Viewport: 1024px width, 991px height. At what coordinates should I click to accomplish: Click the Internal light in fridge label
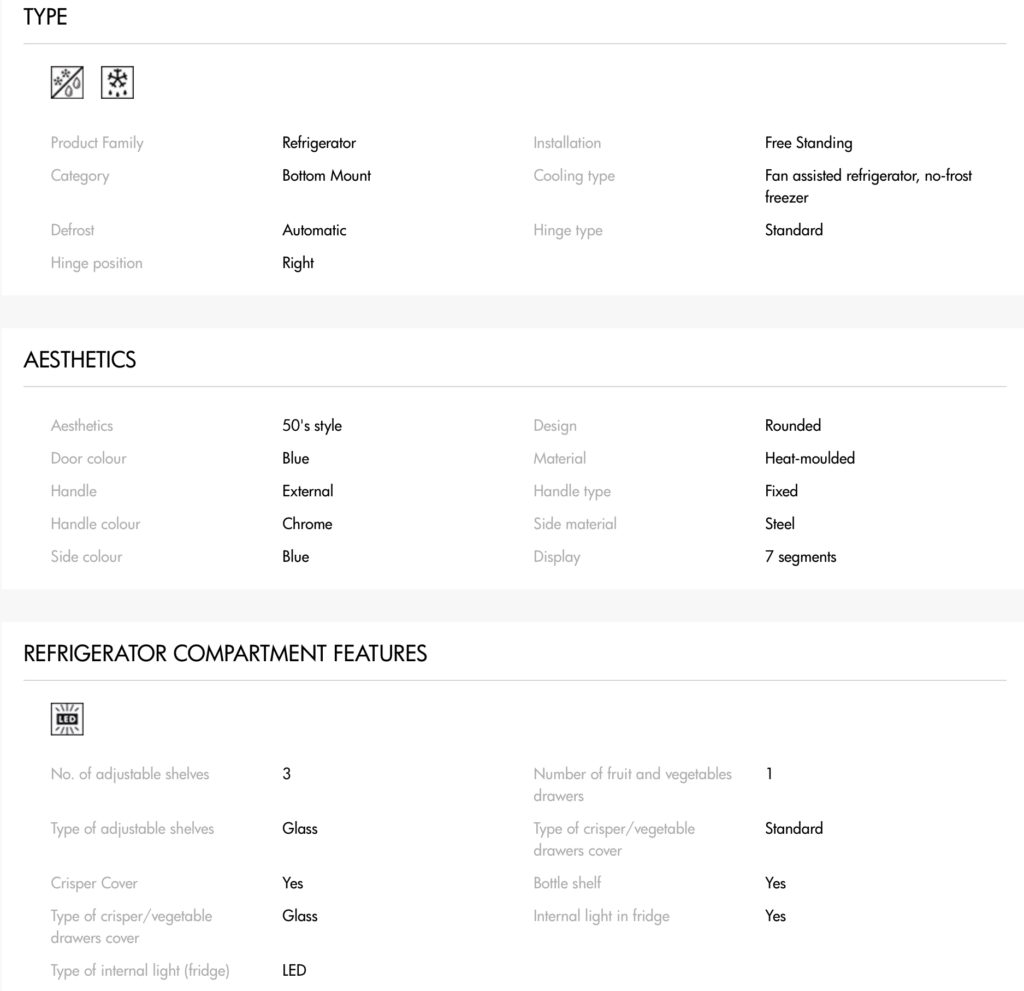click(601, 916)
